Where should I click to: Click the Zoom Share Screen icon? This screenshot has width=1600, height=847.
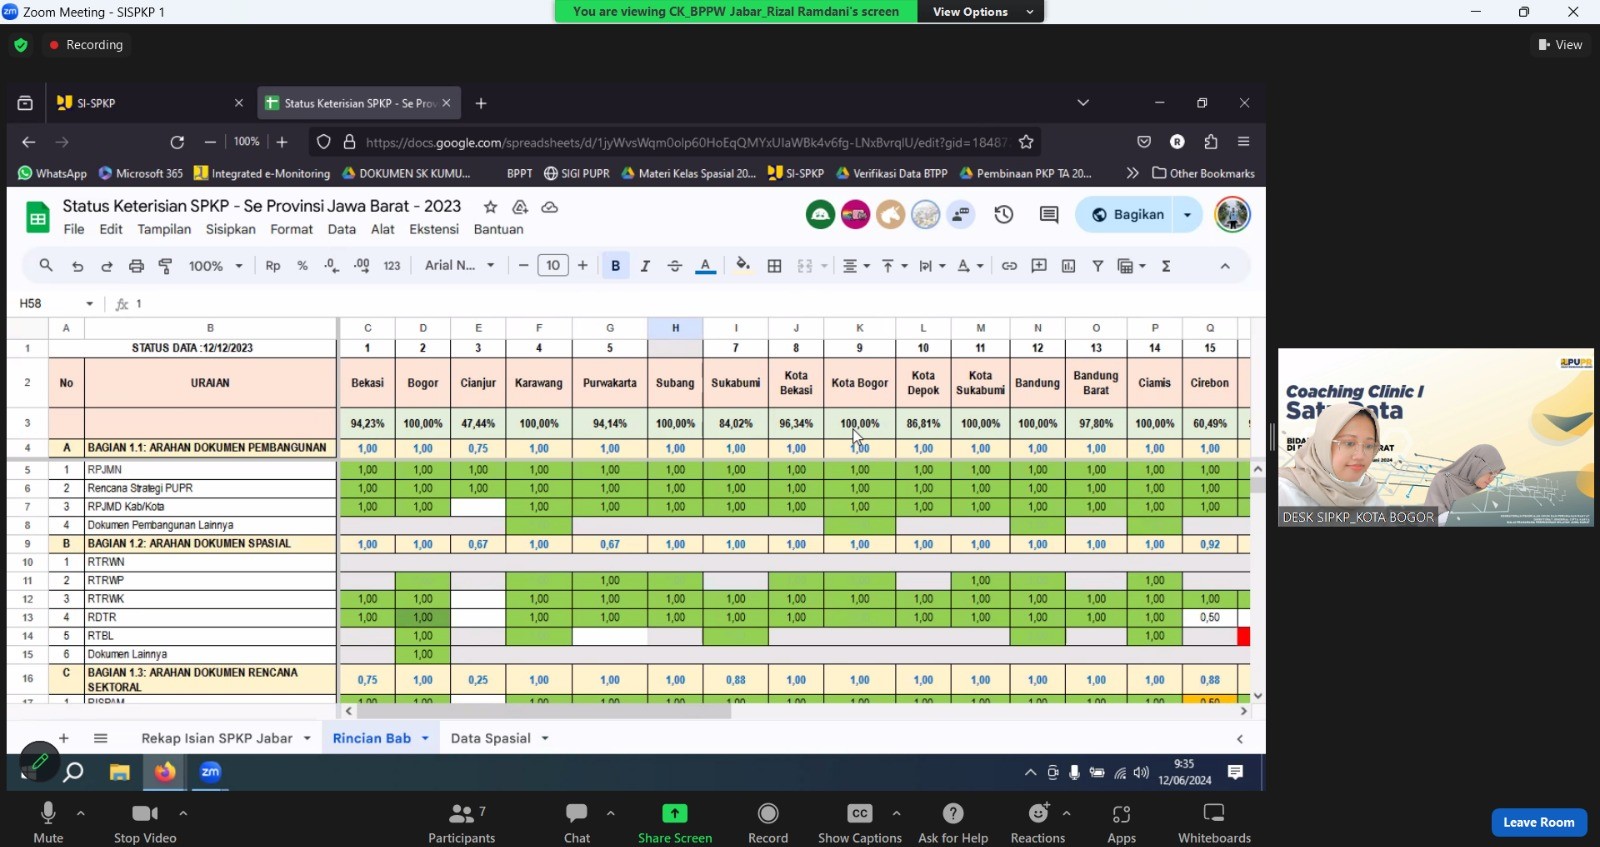[x=675, y=814]
